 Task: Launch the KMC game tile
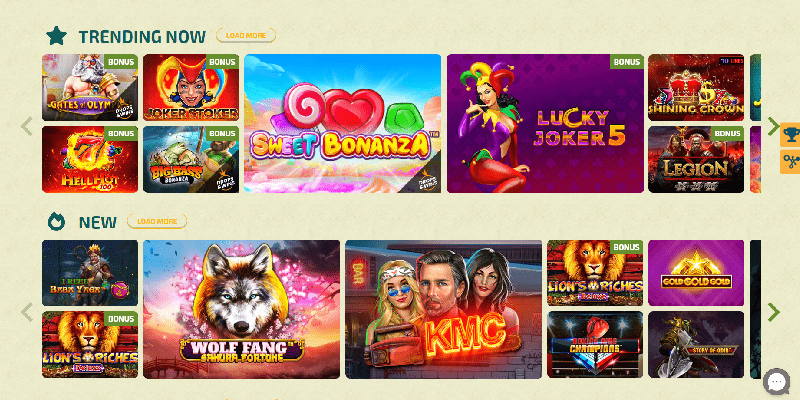(x=443, y=309)
